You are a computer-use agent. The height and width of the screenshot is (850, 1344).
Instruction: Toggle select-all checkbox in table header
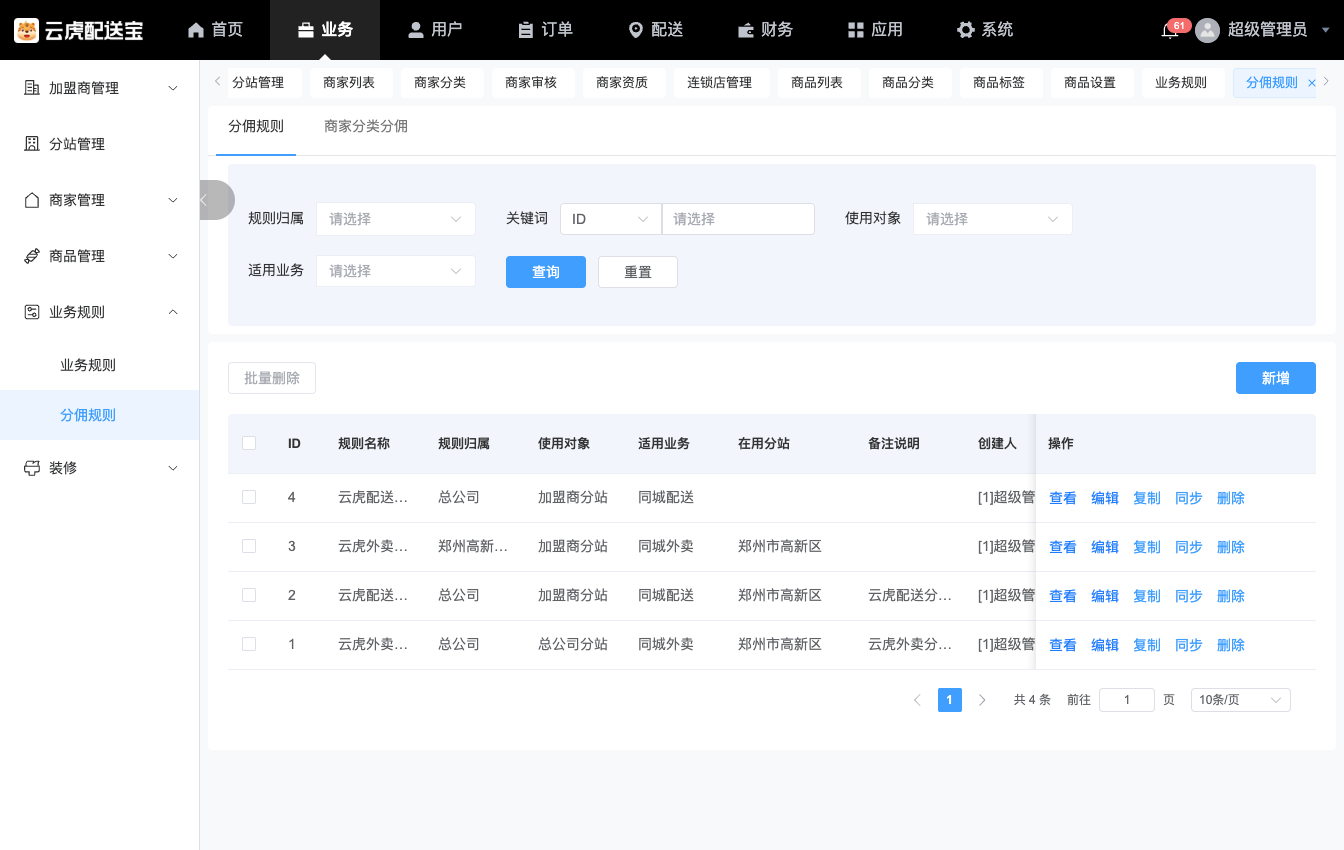(249, 443)
